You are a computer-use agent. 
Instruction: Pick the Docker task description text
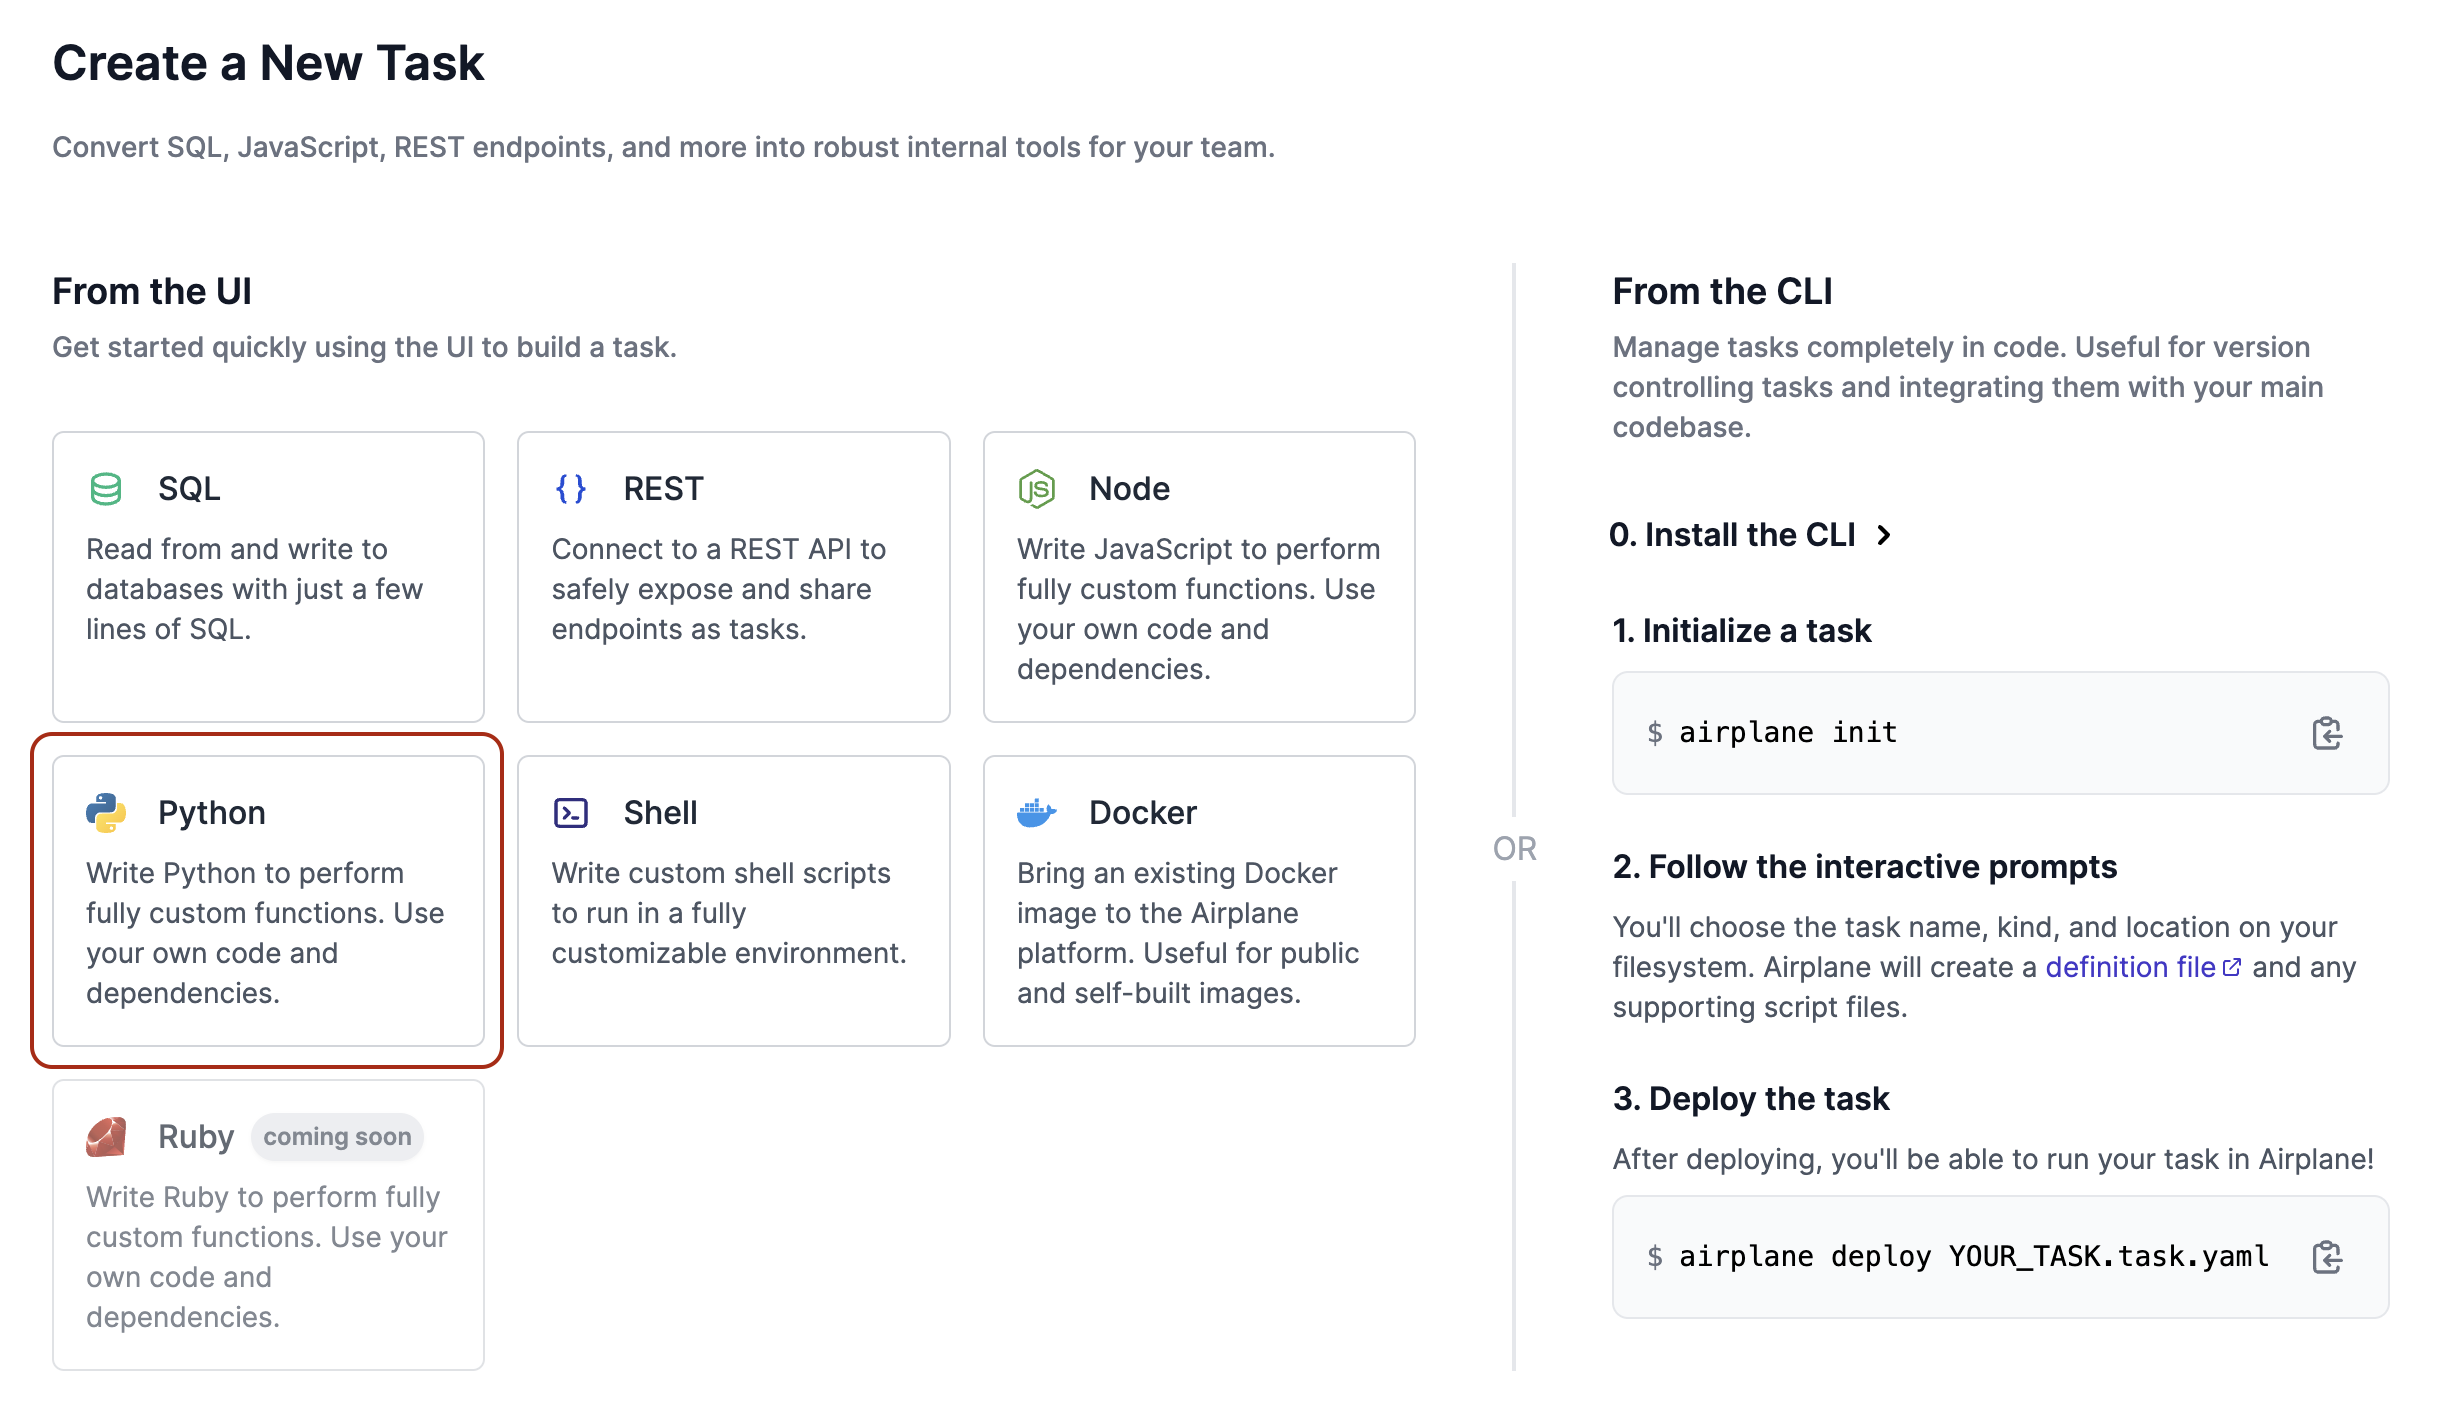tap(1188, 933)
